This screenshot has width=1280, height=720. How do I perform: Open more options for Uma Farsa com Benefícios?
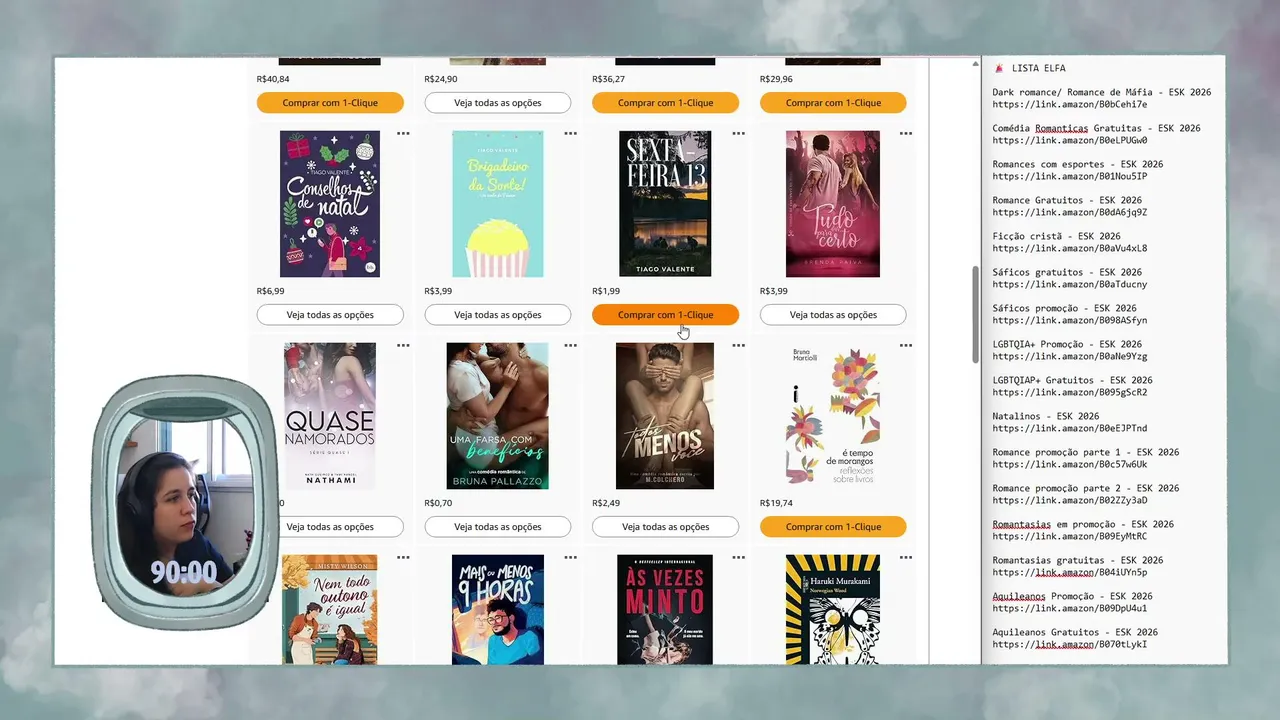coord(570,345)
